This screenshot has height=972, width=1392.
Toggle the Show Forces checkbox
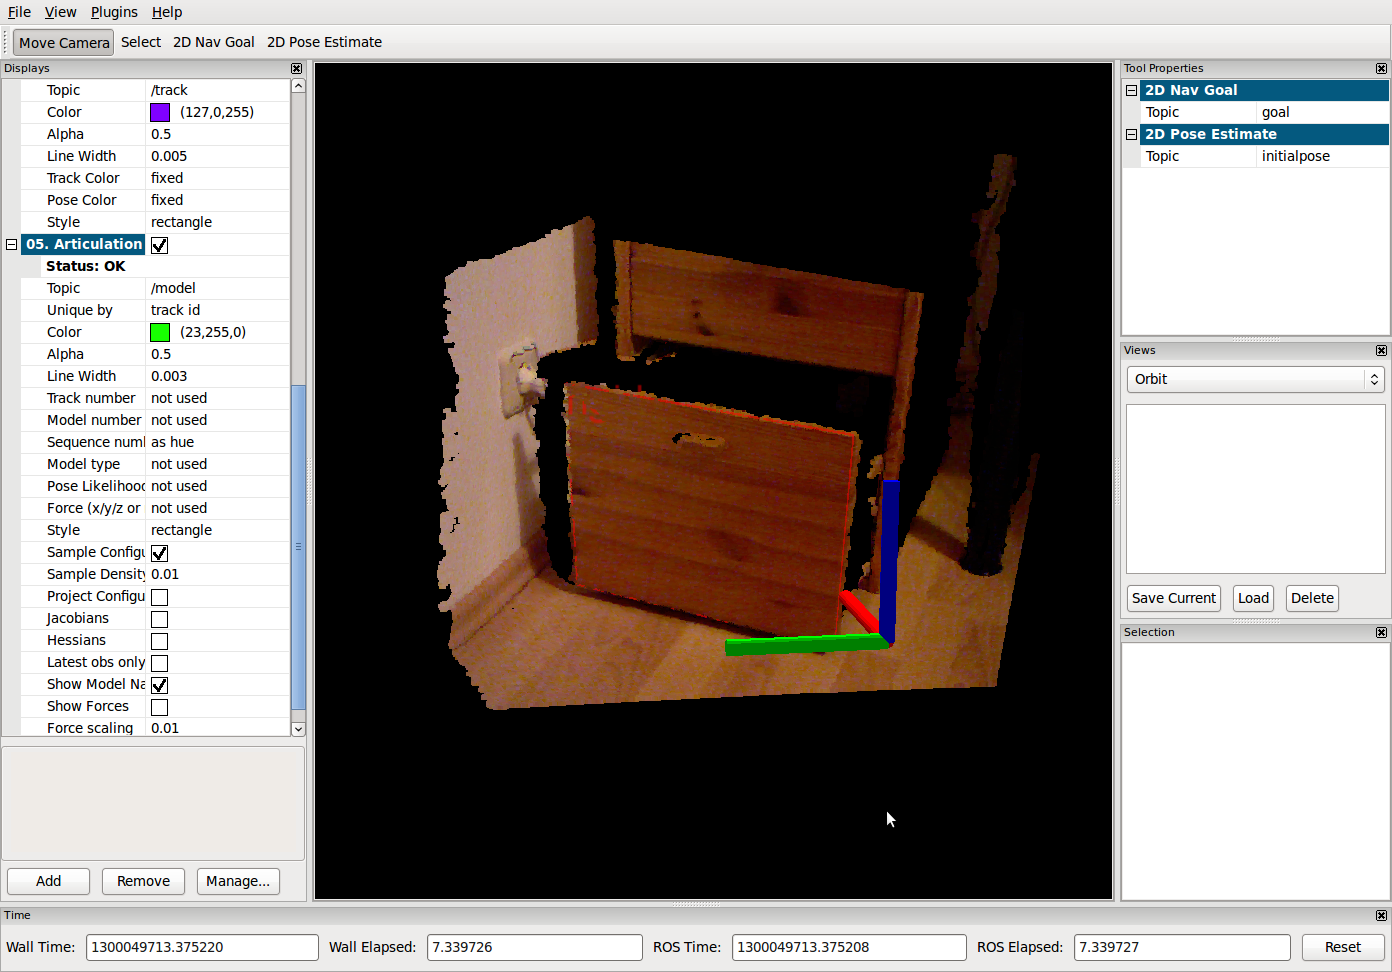click(159, 707)
